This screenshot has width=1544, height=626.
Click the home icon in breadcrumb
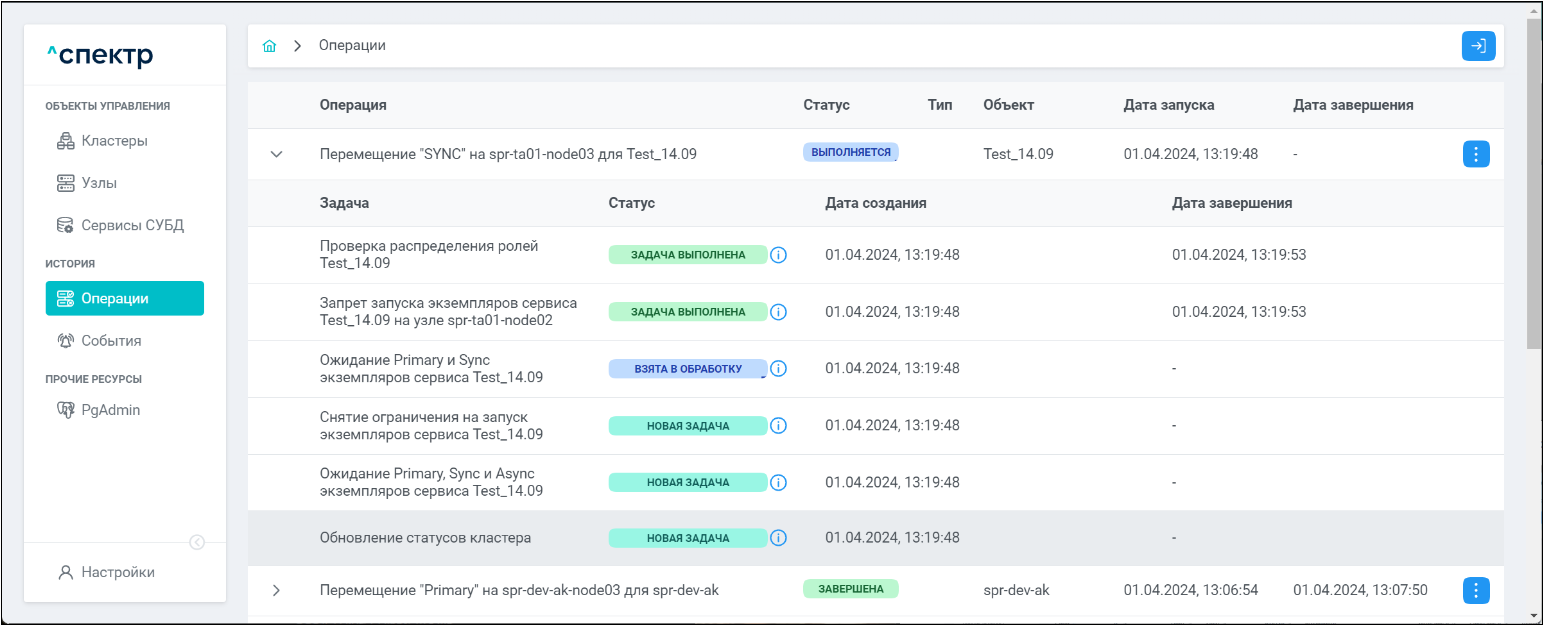pos(269,46)
